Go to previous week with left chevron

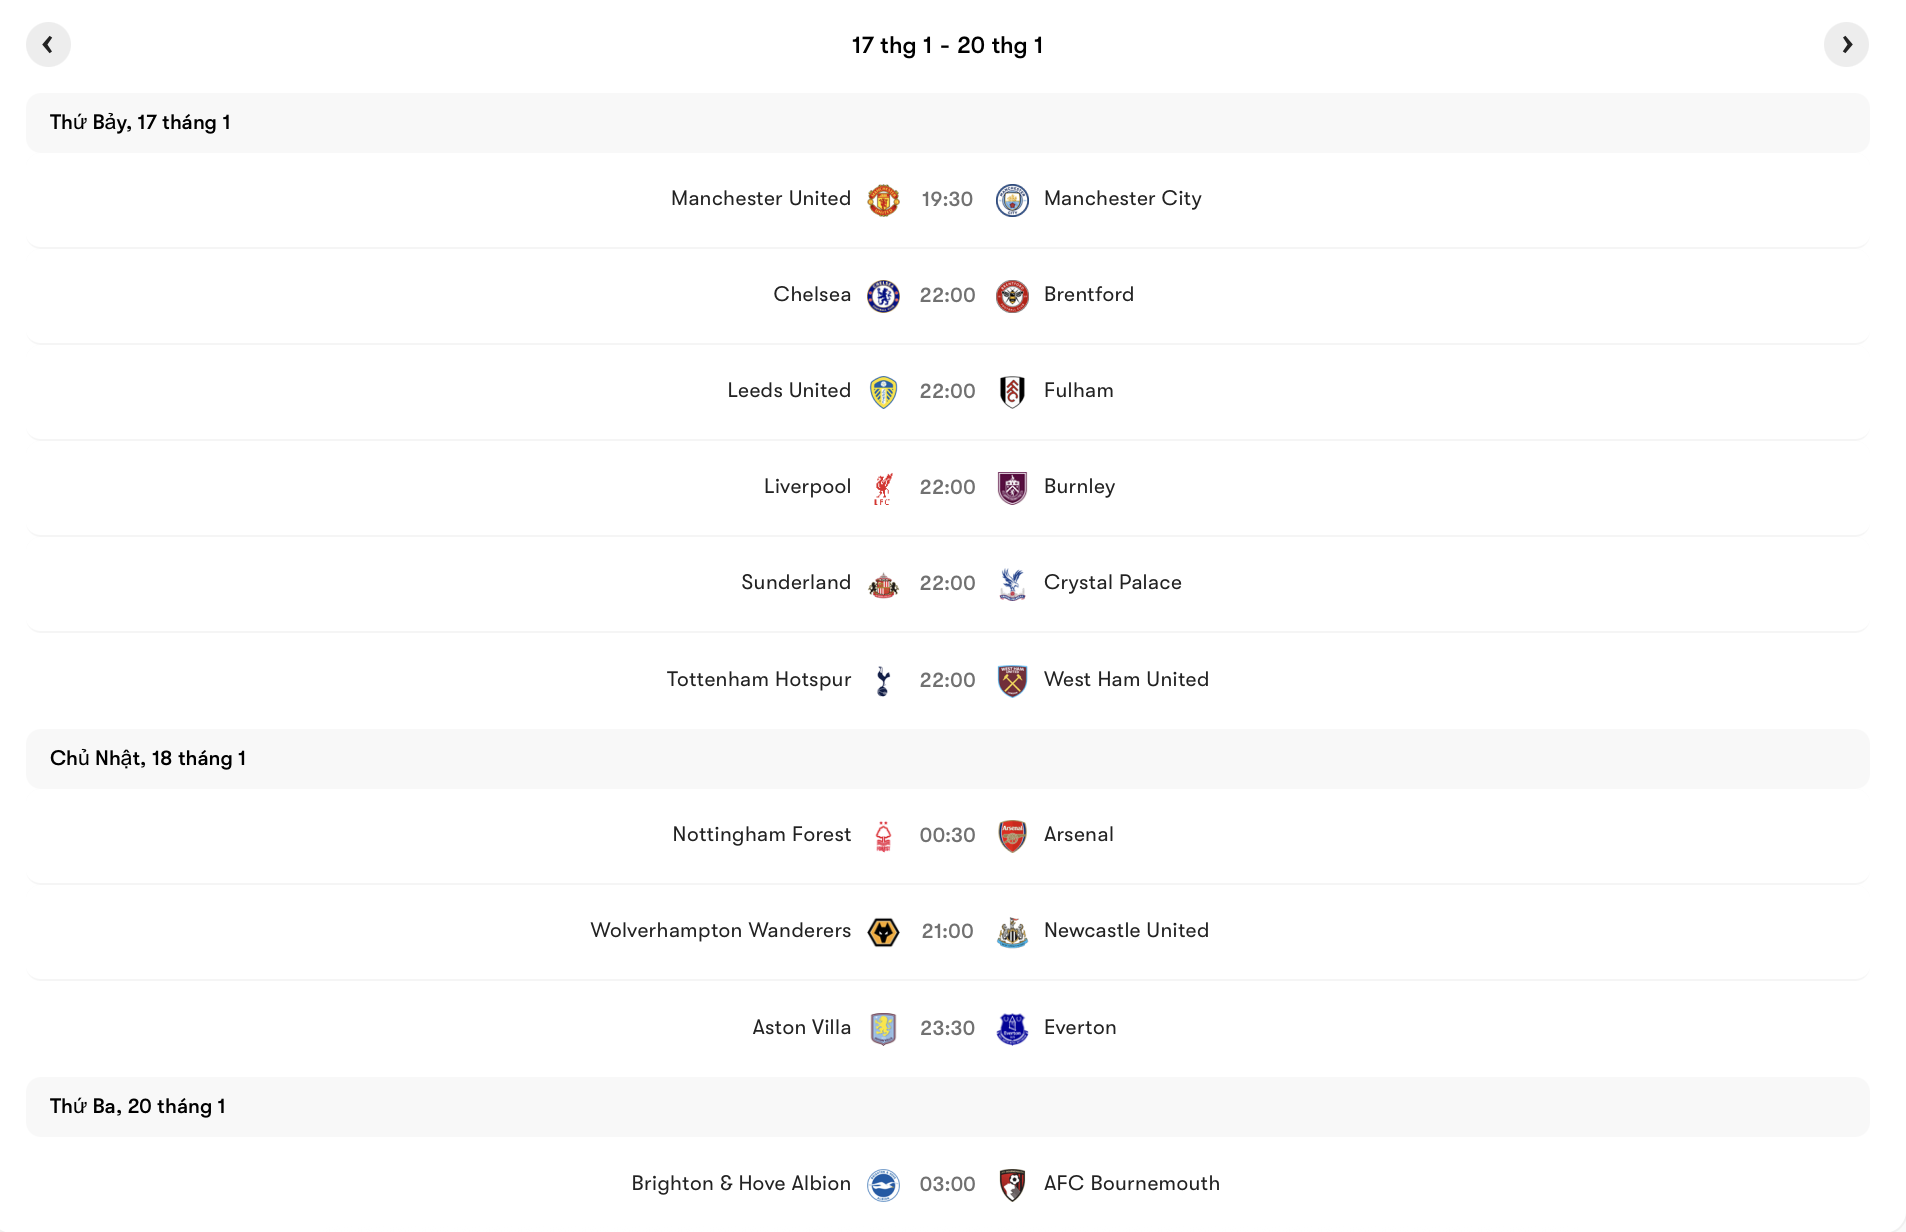pos(48,44)
